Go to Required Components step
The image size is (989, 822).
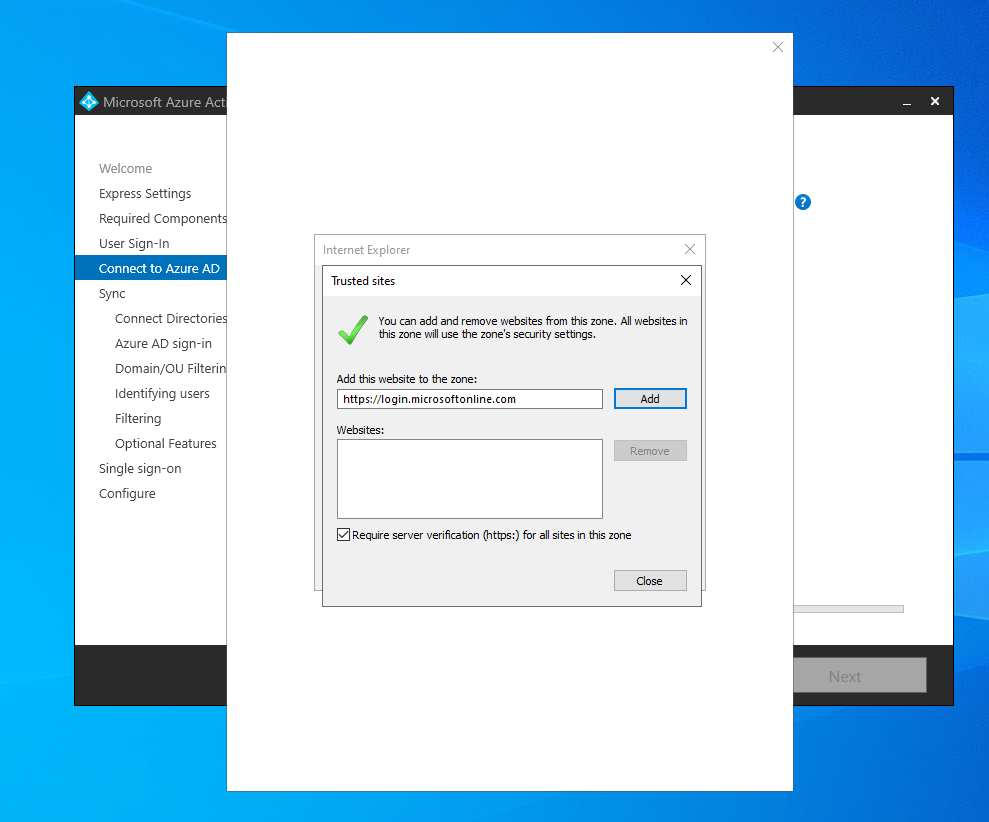[163, 218]
